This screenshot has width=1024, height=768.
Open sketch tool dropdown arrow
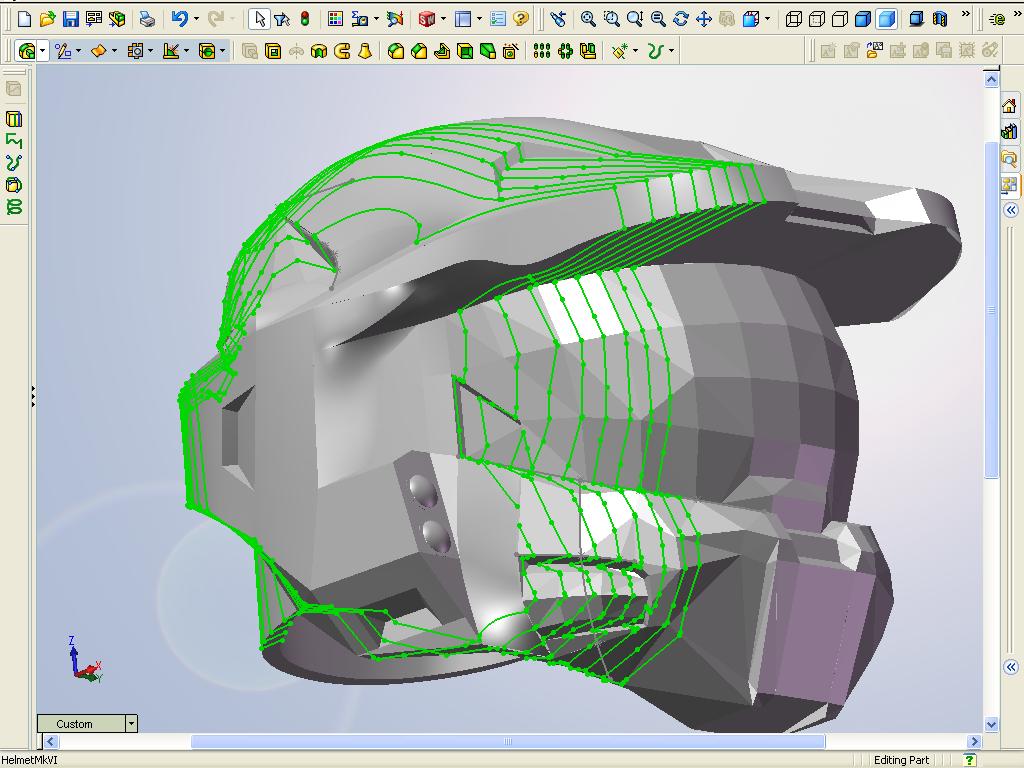click(78, 50)
